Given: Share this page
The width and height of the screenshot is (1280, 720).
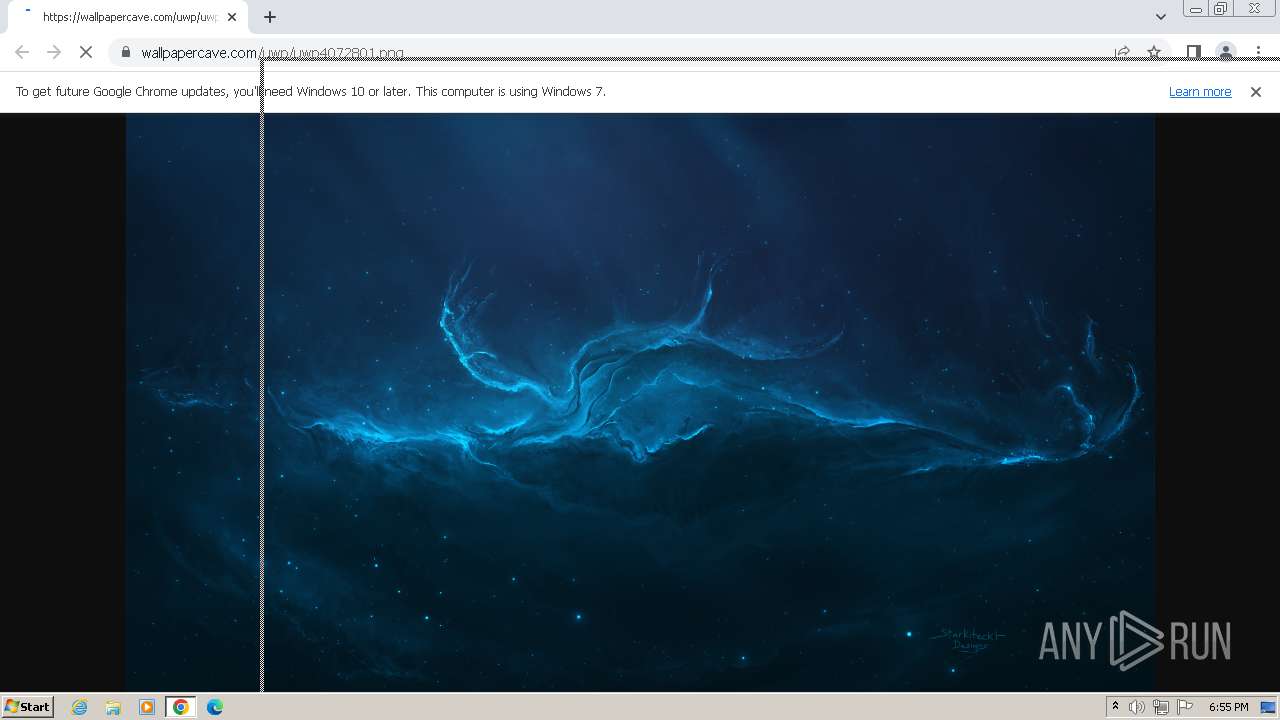Looking at the screenshot, I should pyautogui.click(x=1122, y=52).
